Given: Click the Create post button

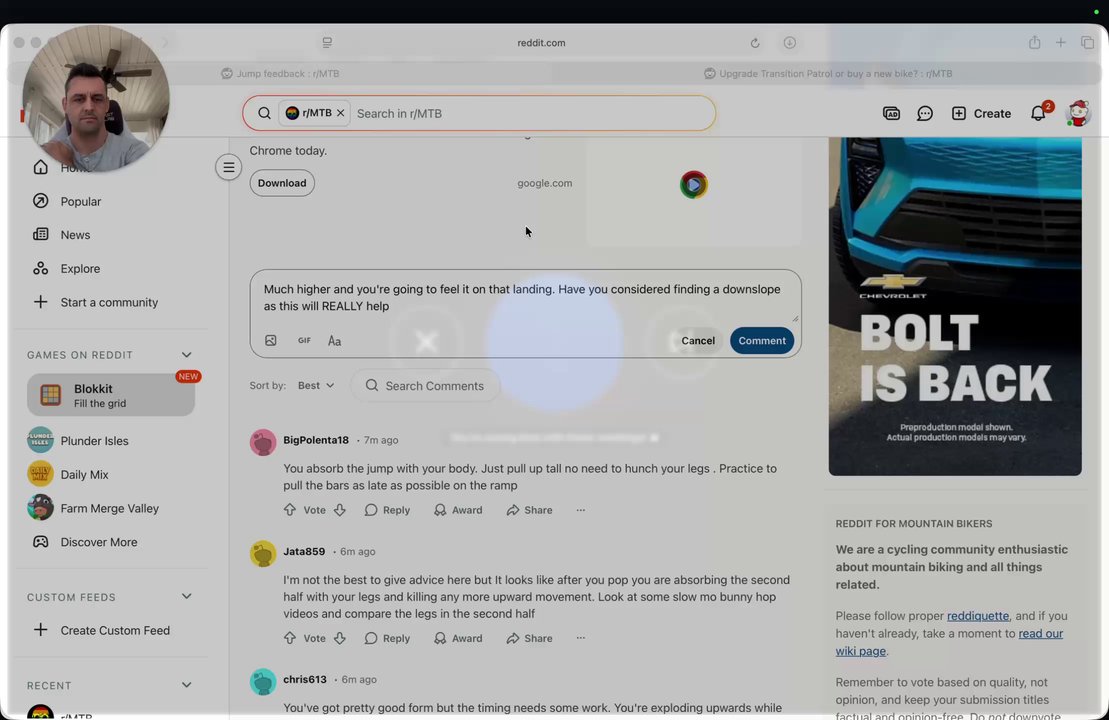Looking at the screenshot, I should [981, 113].
